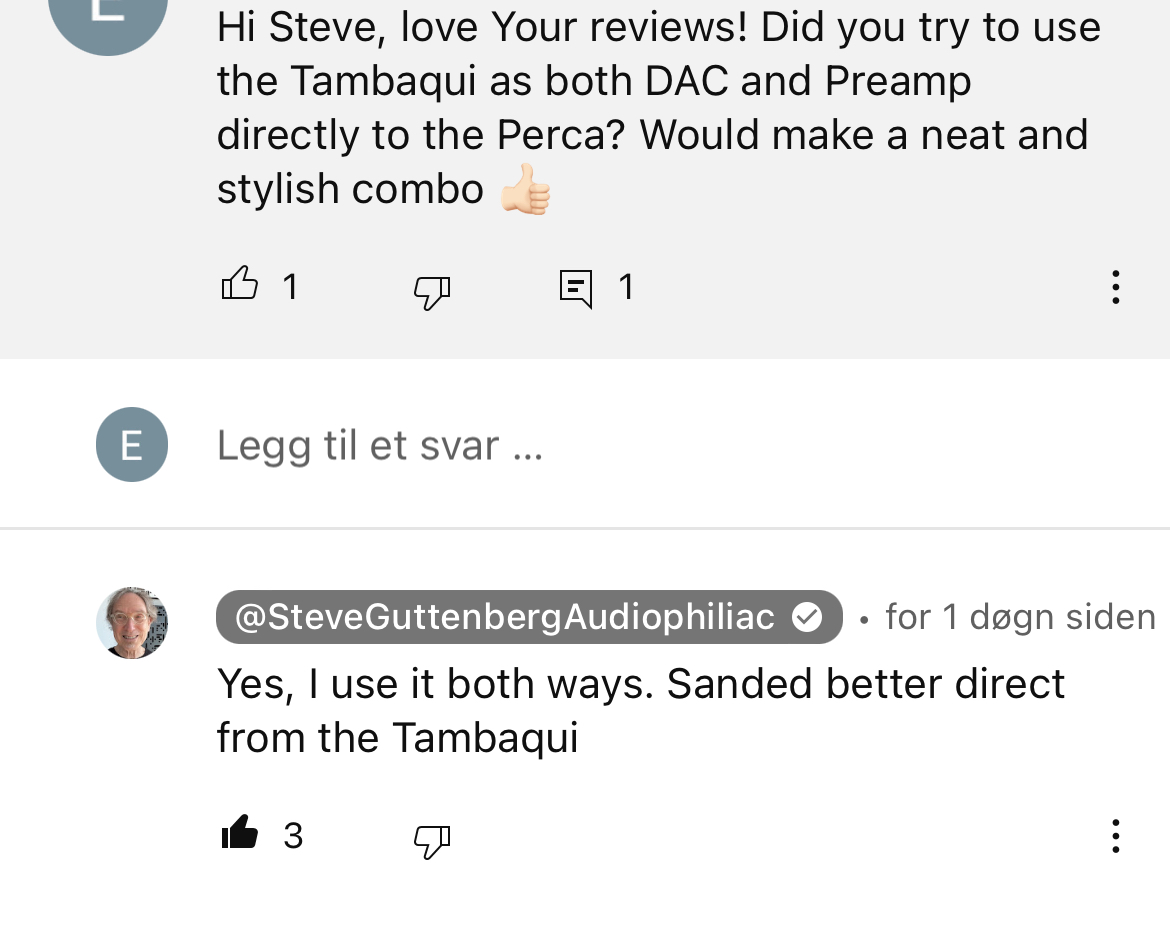This screenshot has height=925, width=1170.
Task: Tap the like count on top comment
Action: 291,288
